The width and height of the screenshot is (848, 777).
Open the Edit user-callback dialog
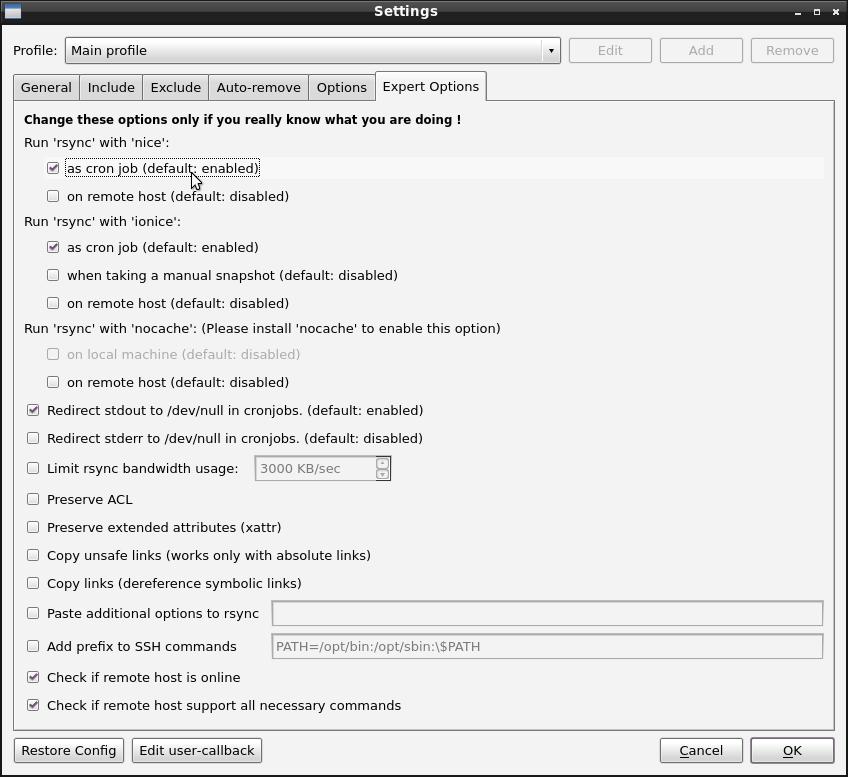[x=196, y=750]
